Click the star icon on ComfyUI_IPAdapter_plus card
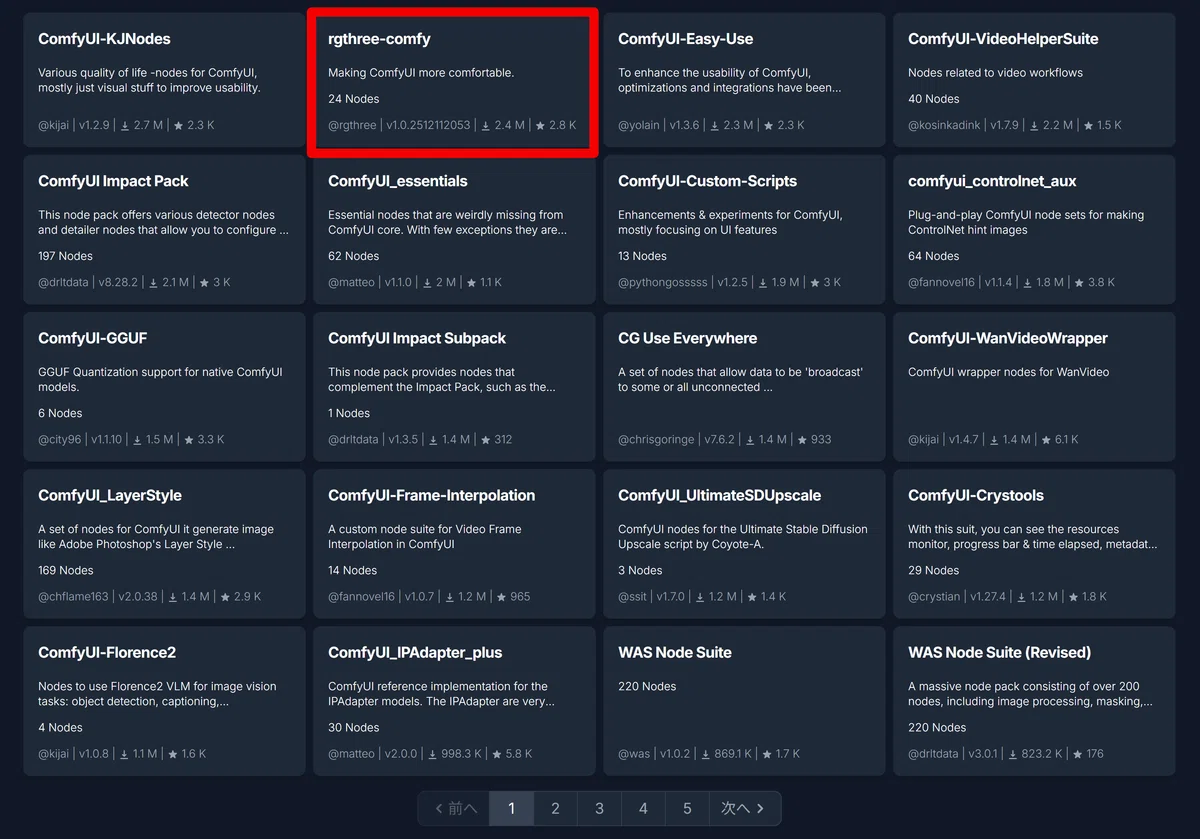Image resolution: width=1200 pixels, height=839 pixels. pyautogui.click(x=498, y=754)
